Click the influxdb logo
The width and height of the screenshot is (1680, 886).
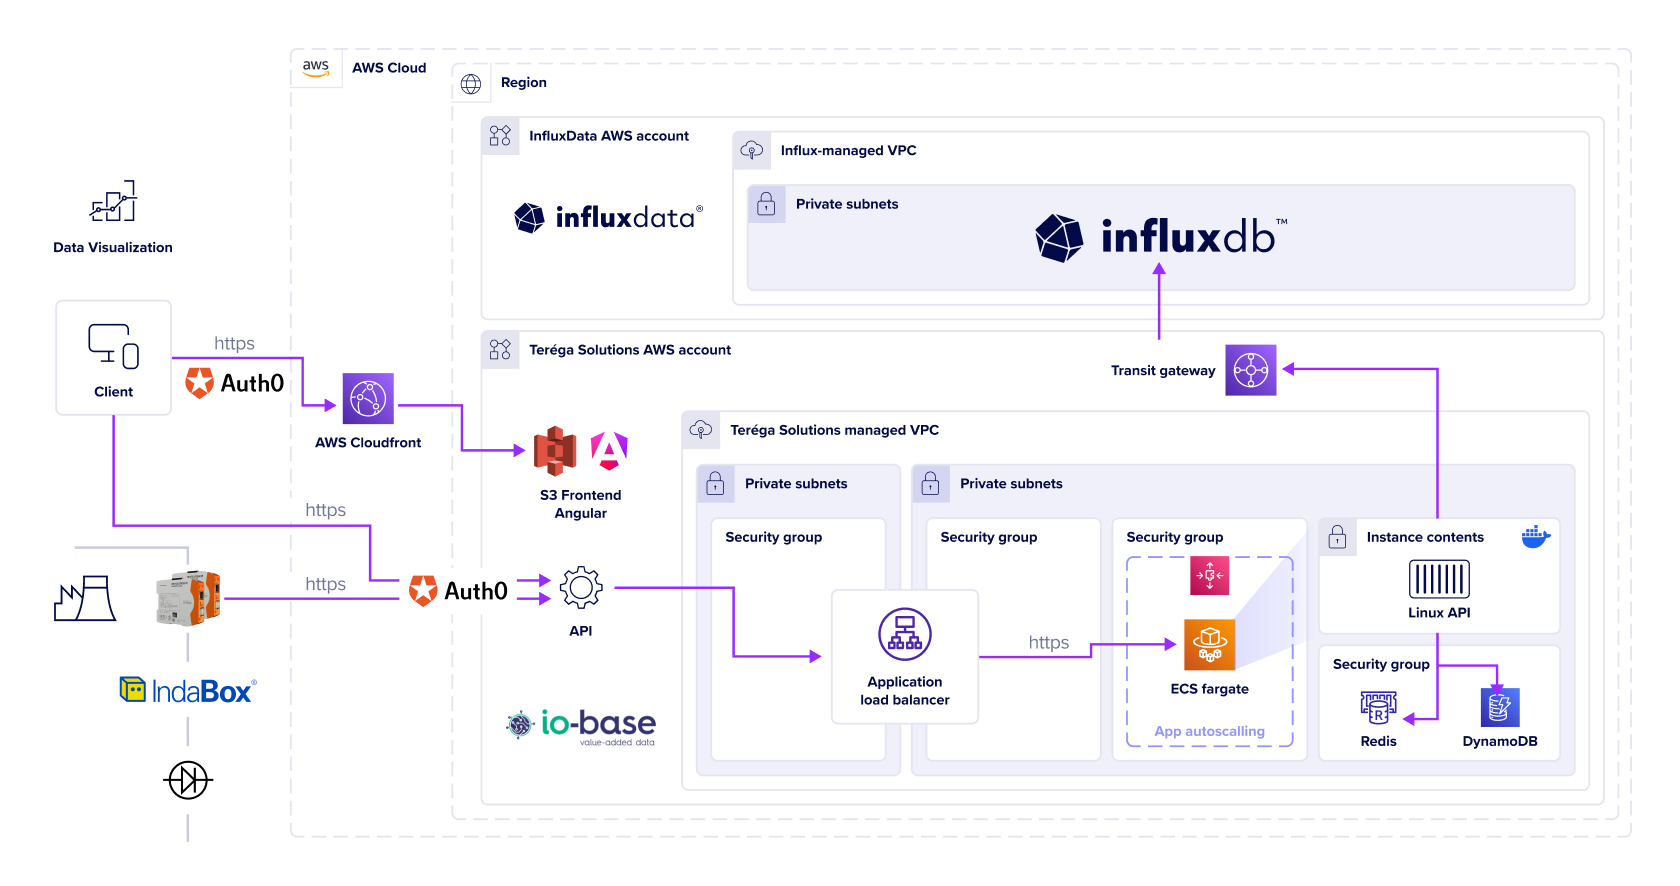coord(1161,238)
